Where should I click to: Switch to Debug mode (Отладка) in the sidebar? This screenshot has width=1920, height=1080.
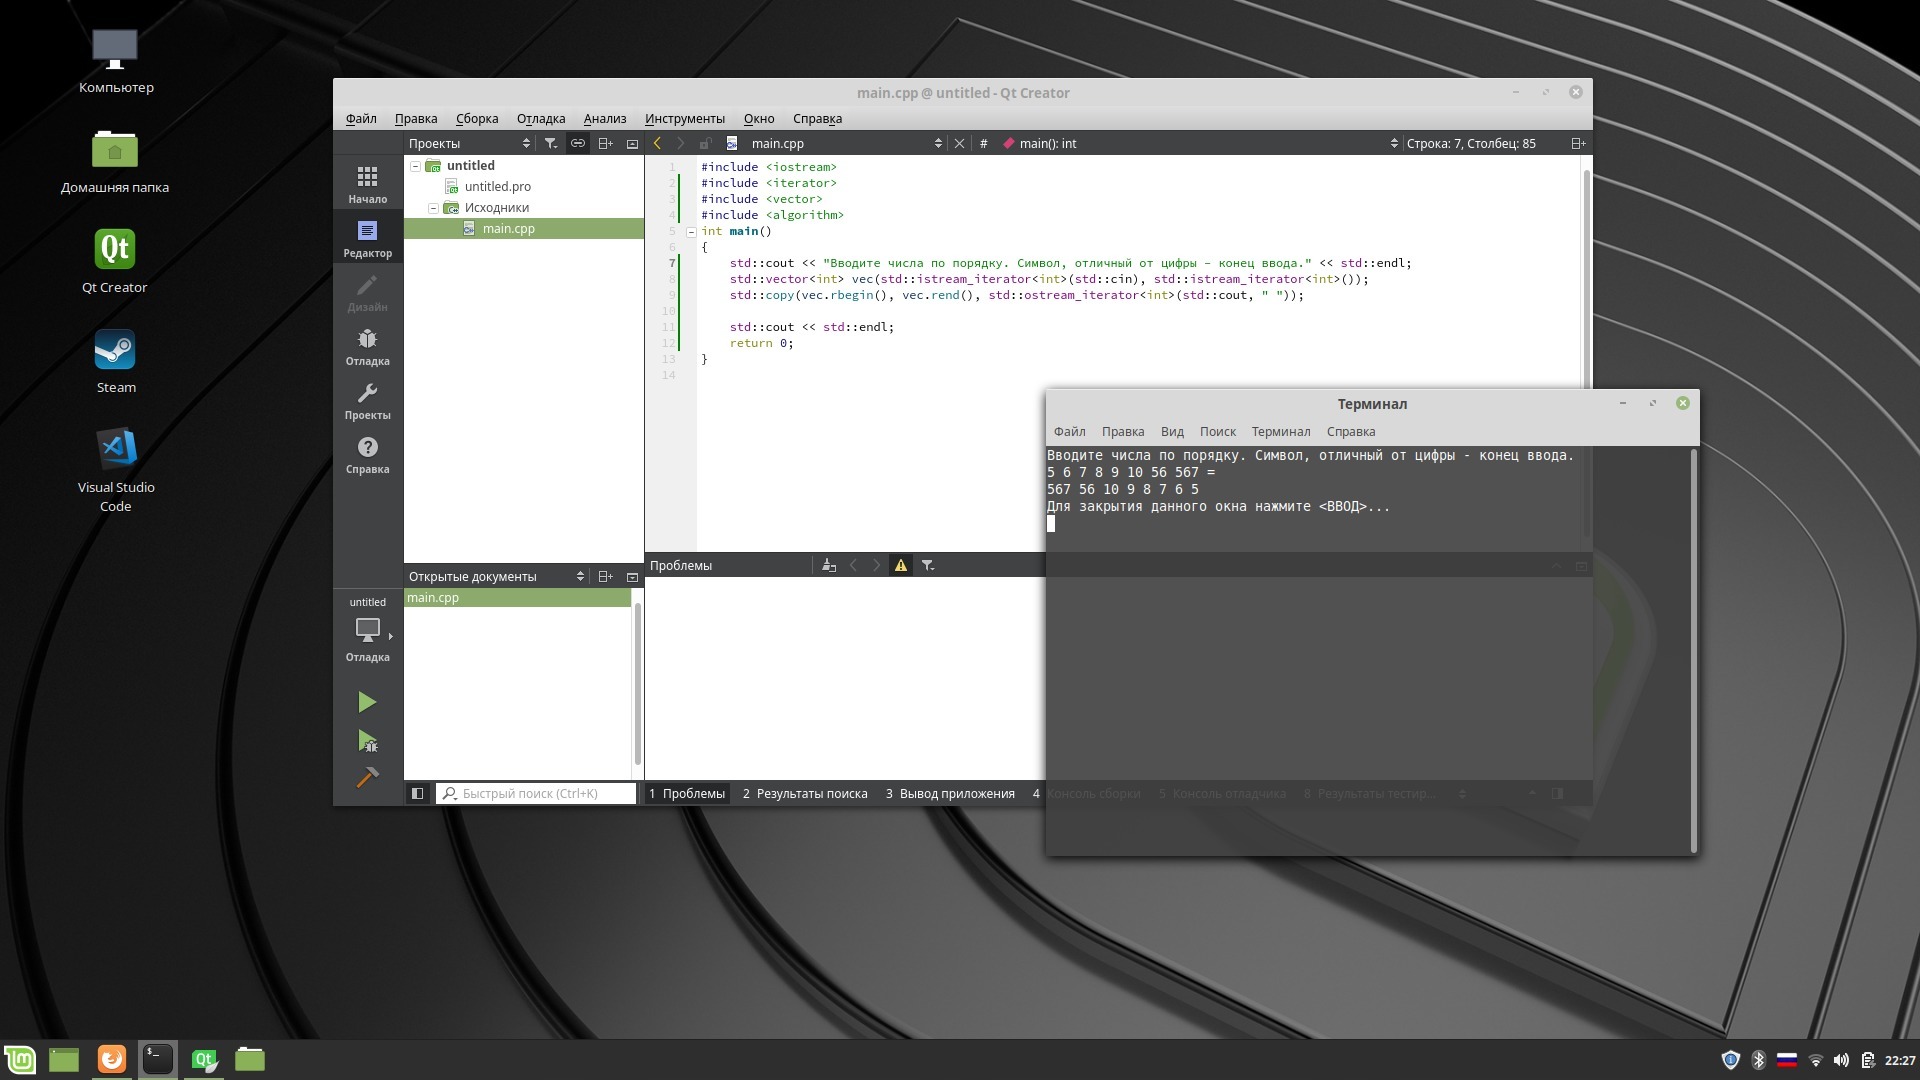pos(367,346)
